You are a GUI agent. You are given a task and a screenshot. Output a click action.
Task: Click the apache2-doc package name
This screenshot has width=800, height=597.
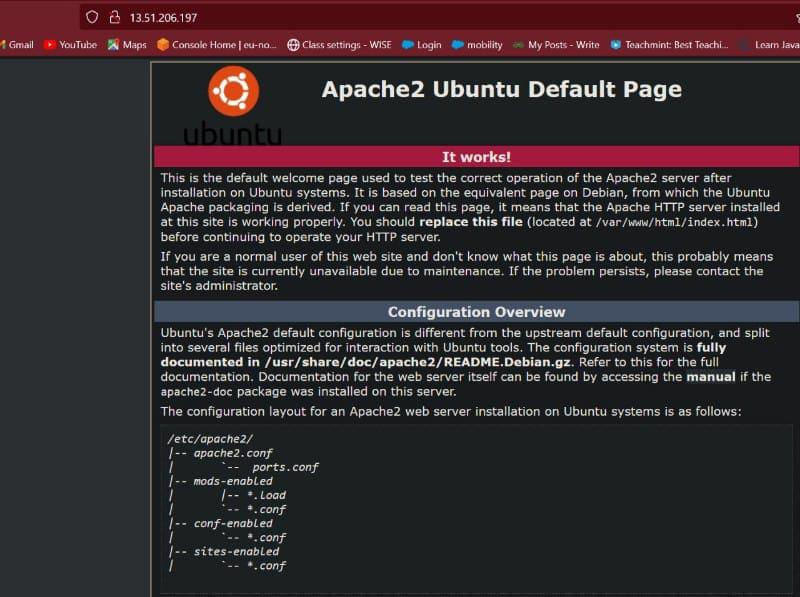197,392
